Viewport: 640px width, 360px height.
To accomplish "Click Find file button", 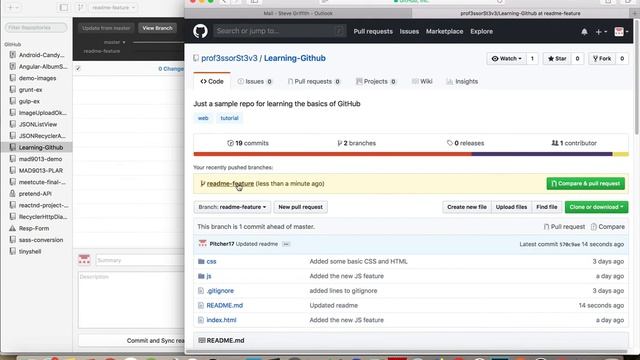I will pos(547,207).
